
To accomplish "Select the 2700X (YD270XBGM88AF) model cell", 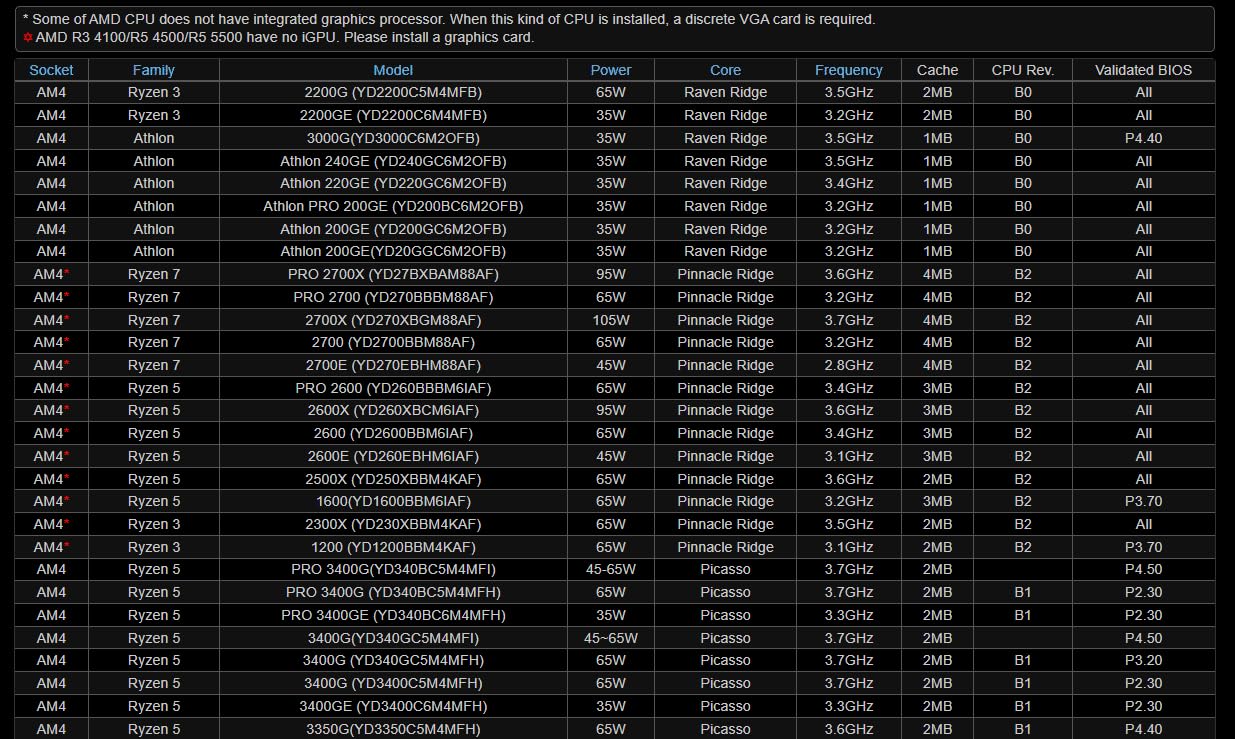I will 393,320.
